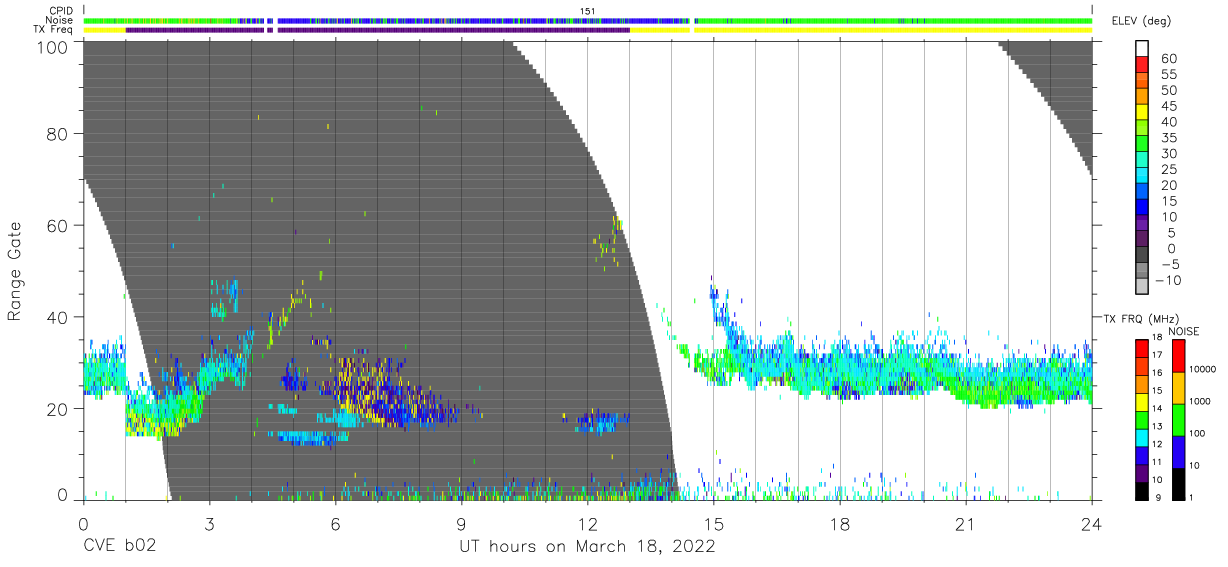Click the 'NOISE' legend title

[x=1186, y=330]
